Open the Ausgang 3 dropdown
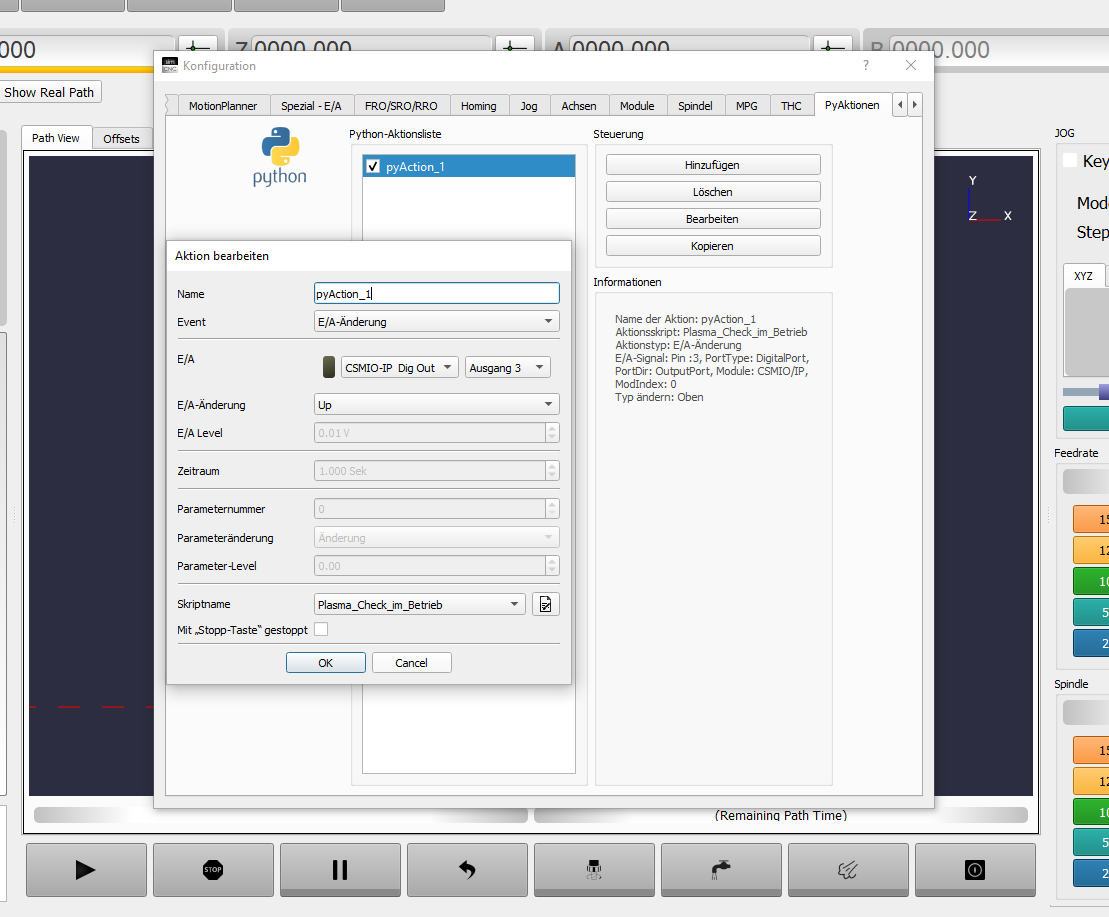The width and height of the screenshot is (1109, 917). pyautogui.click(x=508, y=368)
